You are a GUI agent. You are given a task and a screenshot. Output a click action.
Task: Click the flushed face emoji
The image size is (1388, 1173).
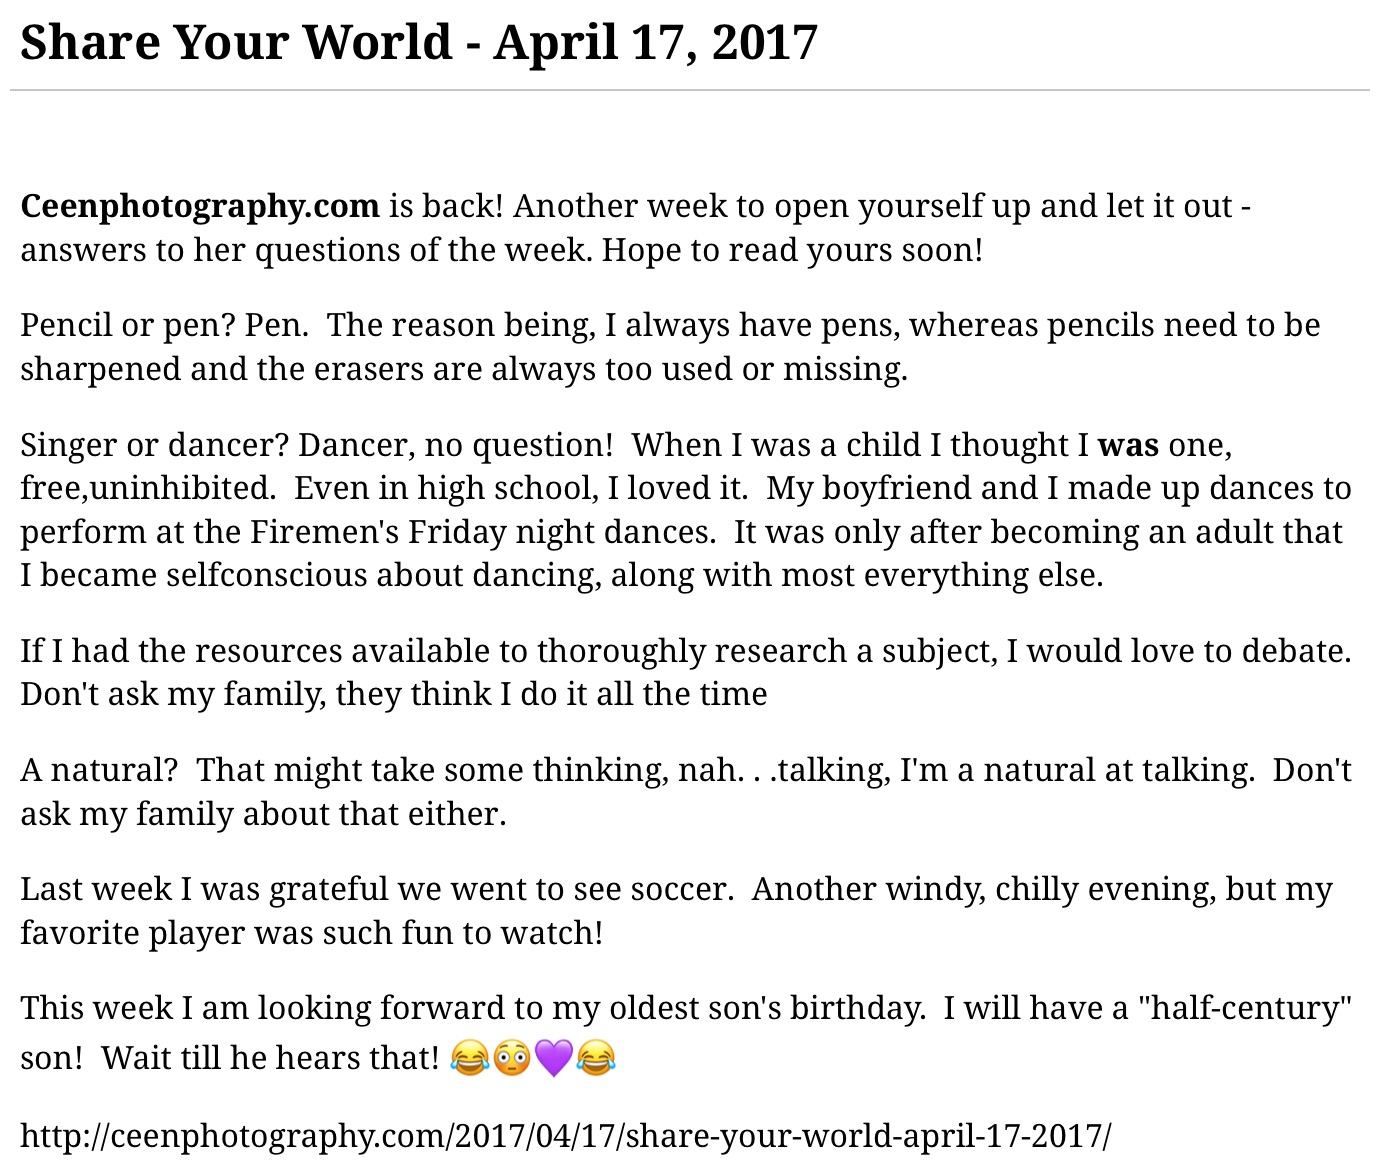[511, 1057]
